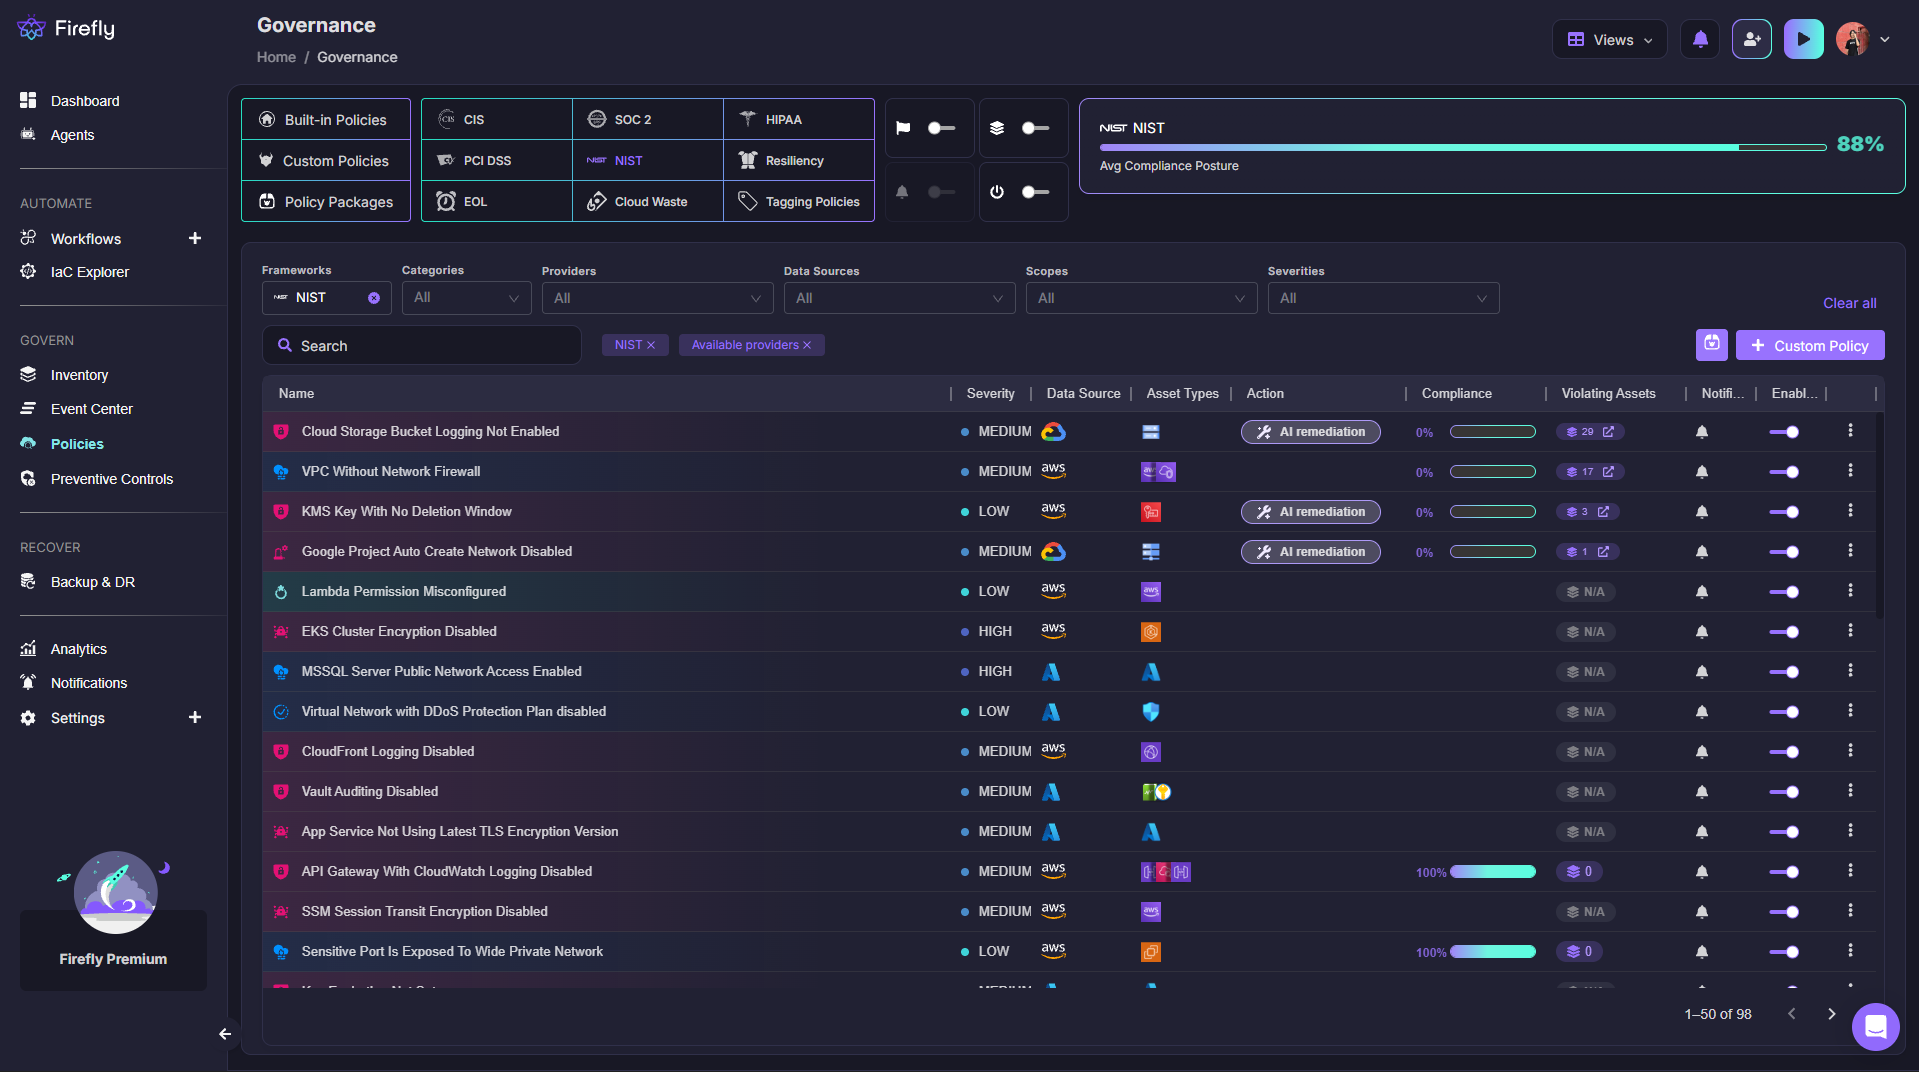Viewport: 1919px width, 1072px height.
Task: Toggle enabled switch for SSM Session Transit Encryption
Action: pyautogui.click(x=1784, y=912)
